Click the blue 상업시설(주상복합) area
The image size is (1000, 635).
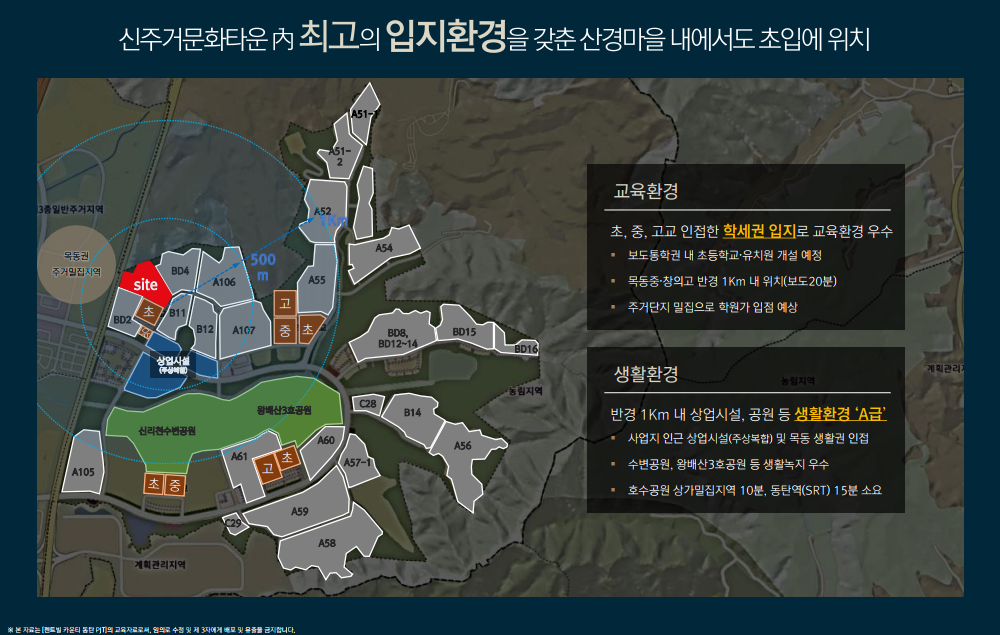coord(172,367)
